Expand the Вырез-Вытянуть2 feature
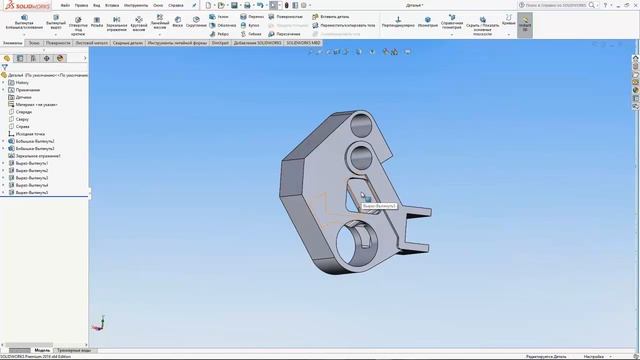Image resolution: width=640 pixels, height=360 pixels. click(4, 171)
